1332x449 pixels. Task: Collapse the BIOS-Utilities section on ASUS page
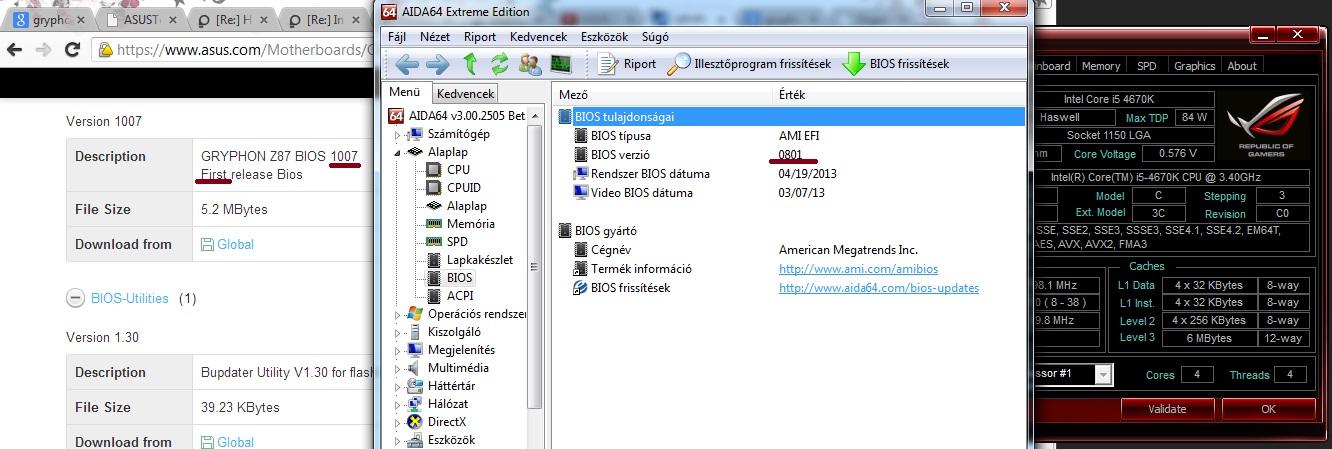[75, 298]
